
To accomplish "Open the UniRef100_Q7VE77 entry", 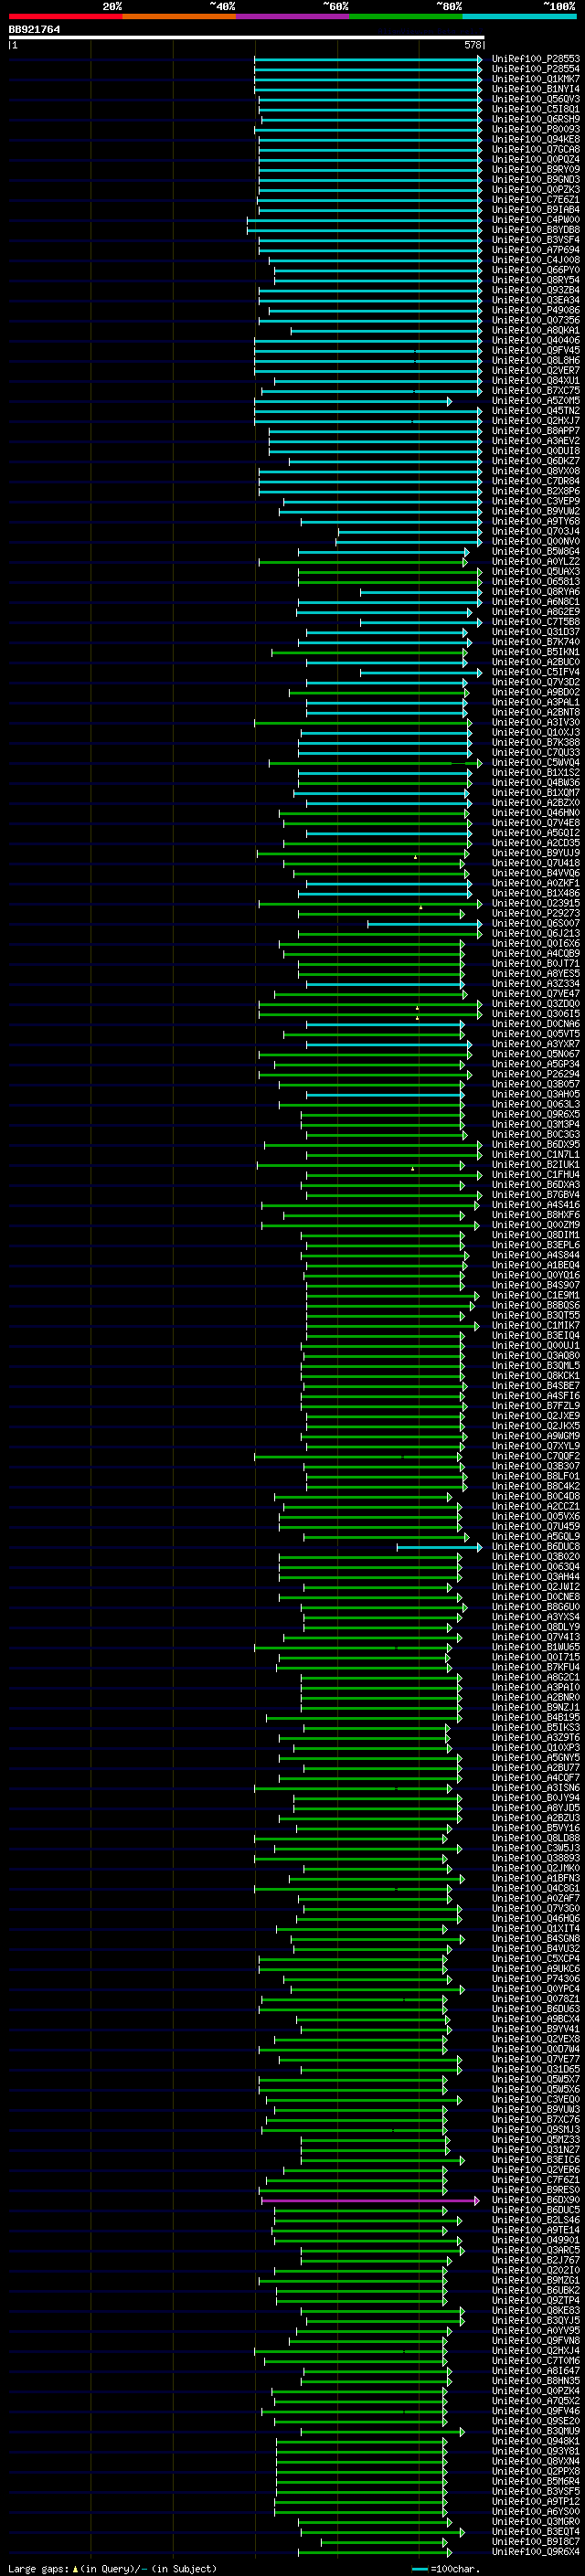I will coord(536,2059).
